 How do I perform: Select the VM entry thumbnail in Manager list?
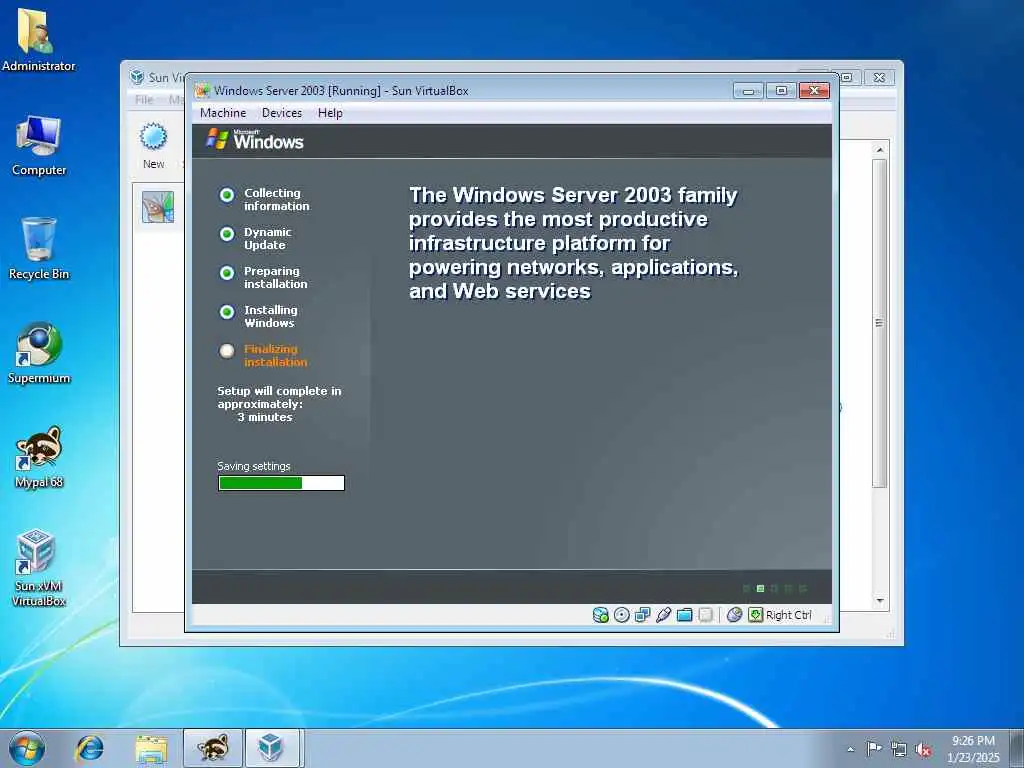158,206
